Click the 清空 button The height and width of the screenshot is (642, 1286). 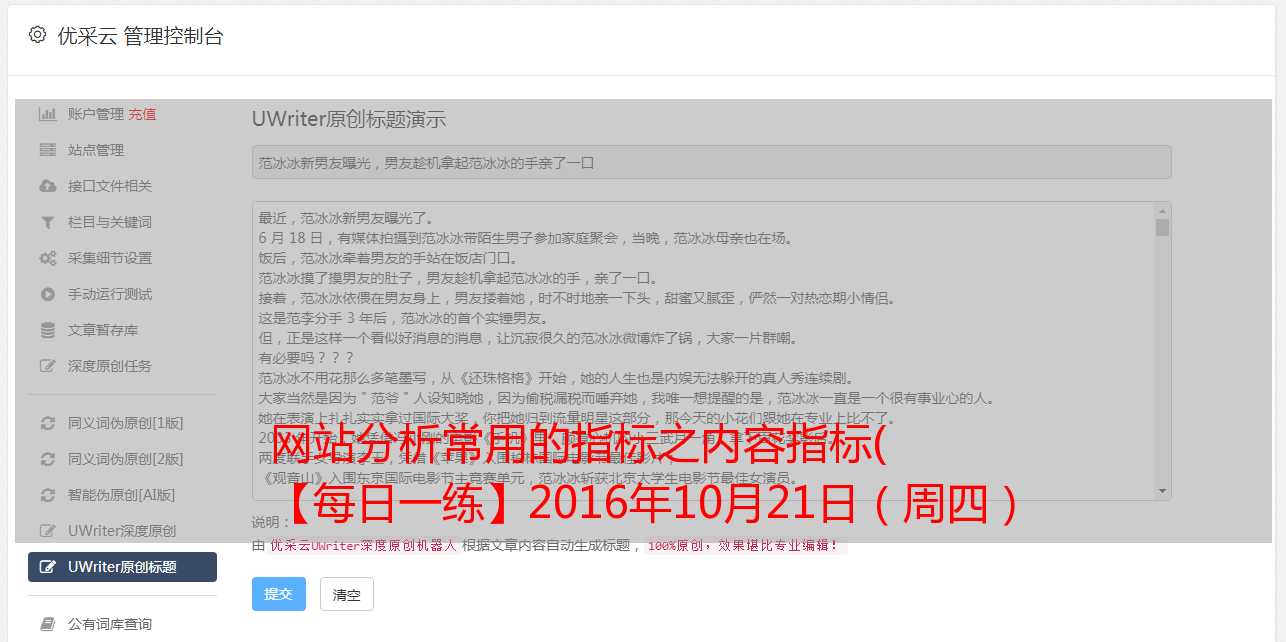(347, 594)
